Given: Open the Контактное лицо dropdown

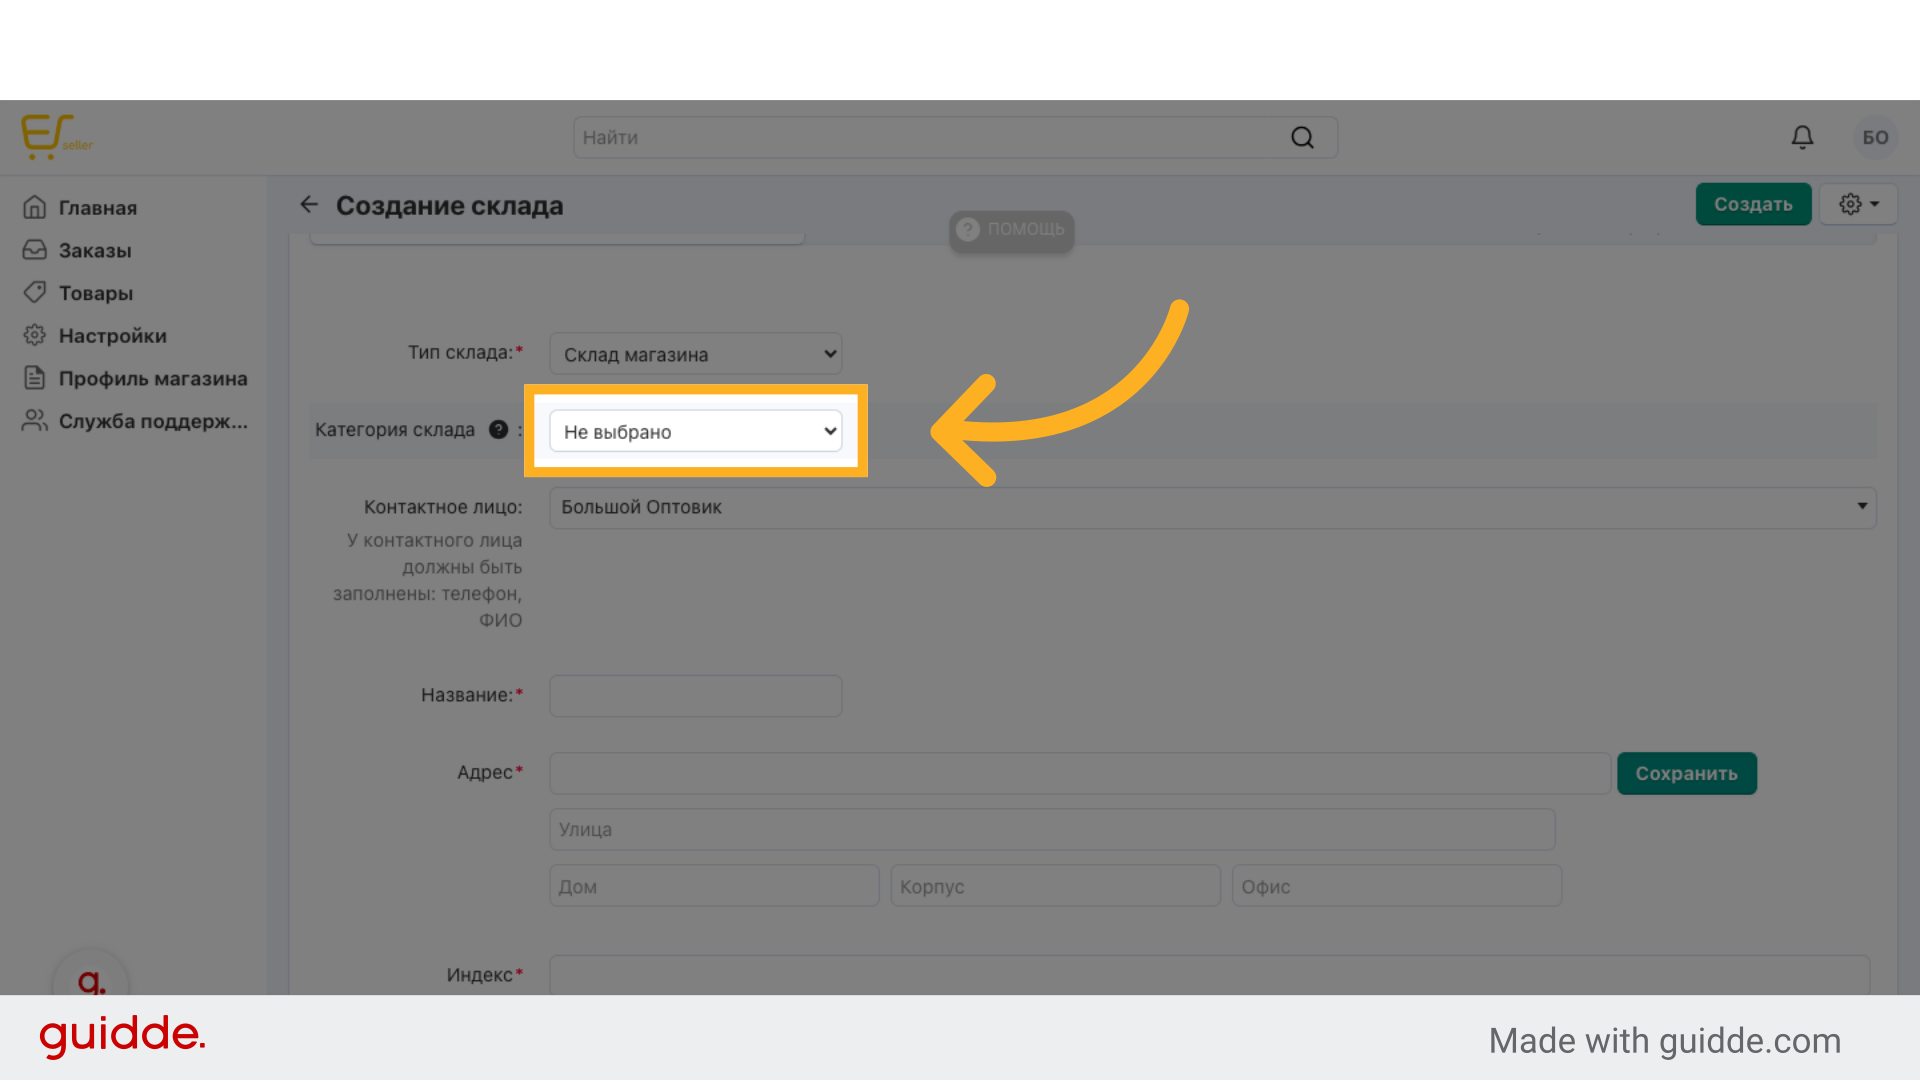Looking at the screenshot, I should click(1212, 507).
